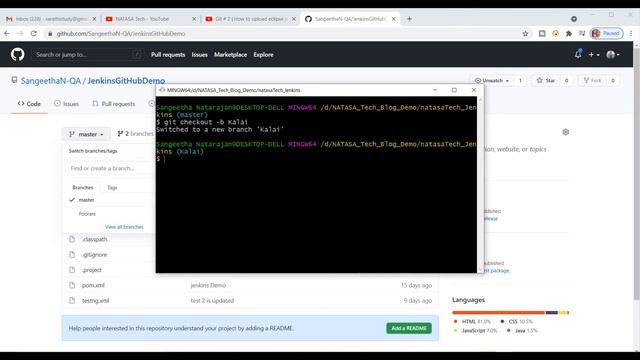Open the Chrome extensions puzzle icon
This screenshot has width=640, height=360.
tap(569, 33)
